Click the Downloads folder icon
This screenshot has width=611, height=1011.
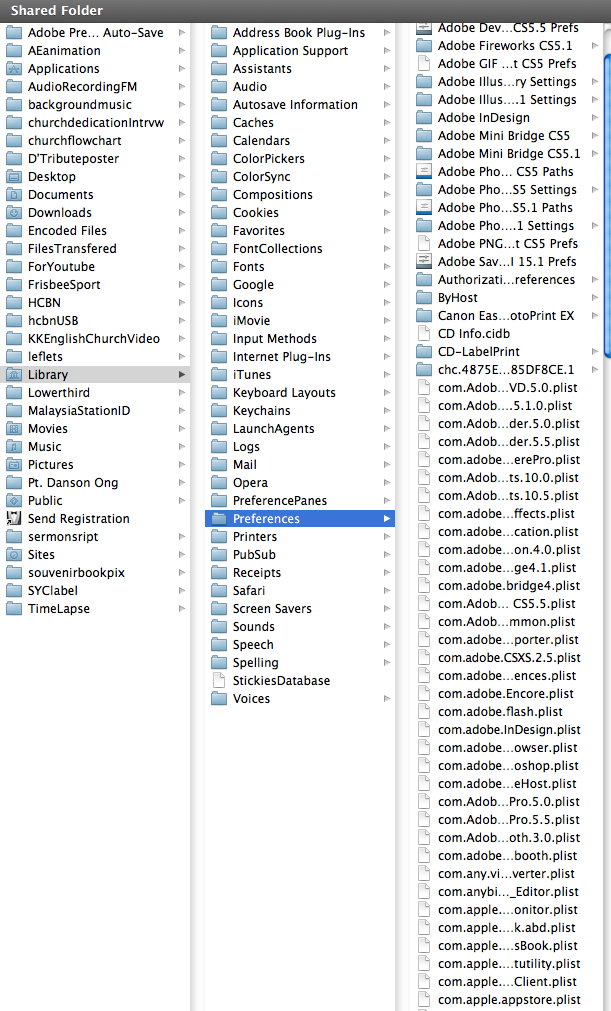pos(14,213)
